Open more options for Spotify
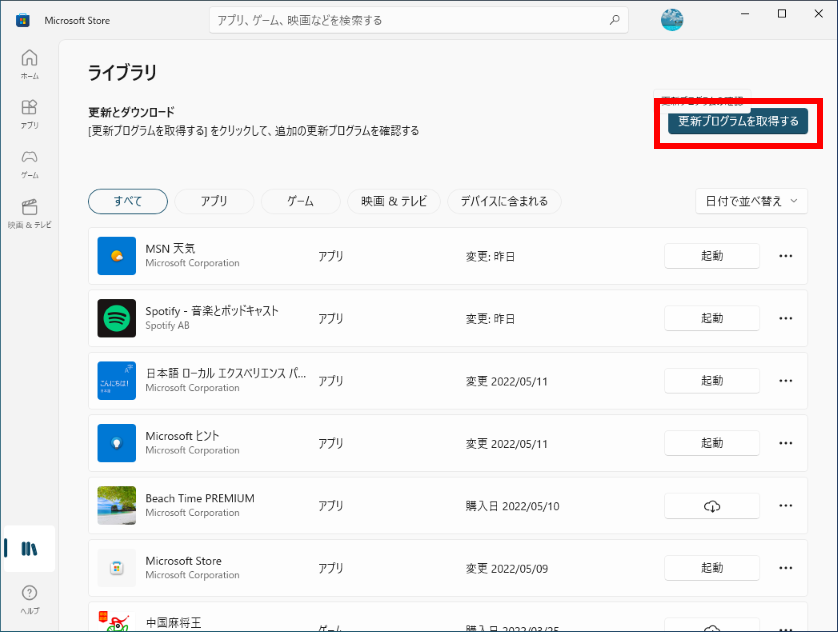The image size is (838, 632). (x=786, y=318)
